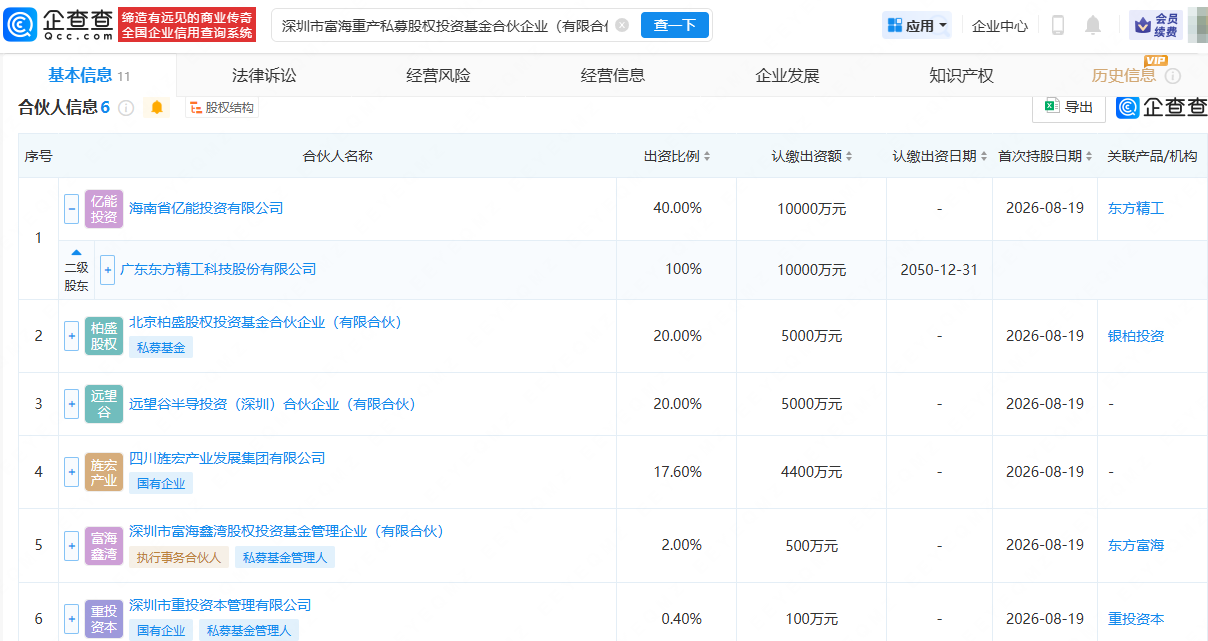Open 深圳市重投资本管理有限公司 link
The image size is (1208, 641).
(x=220, y=605)
